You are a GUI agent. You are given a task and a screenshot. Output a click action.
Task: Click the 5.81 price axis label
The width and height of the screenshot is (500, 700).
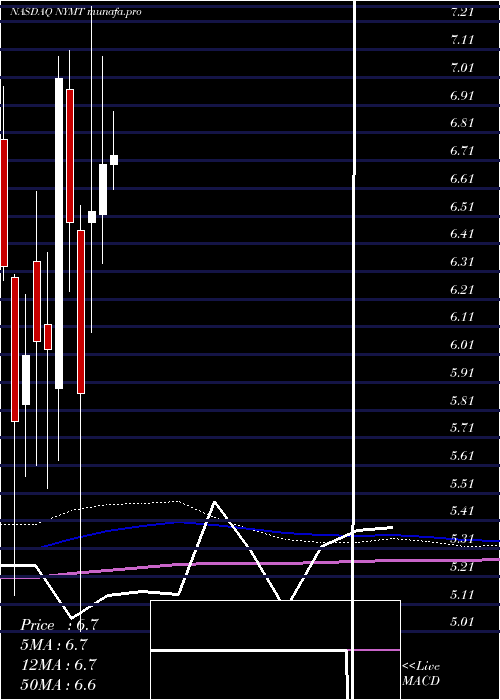(x=462, y=401)
